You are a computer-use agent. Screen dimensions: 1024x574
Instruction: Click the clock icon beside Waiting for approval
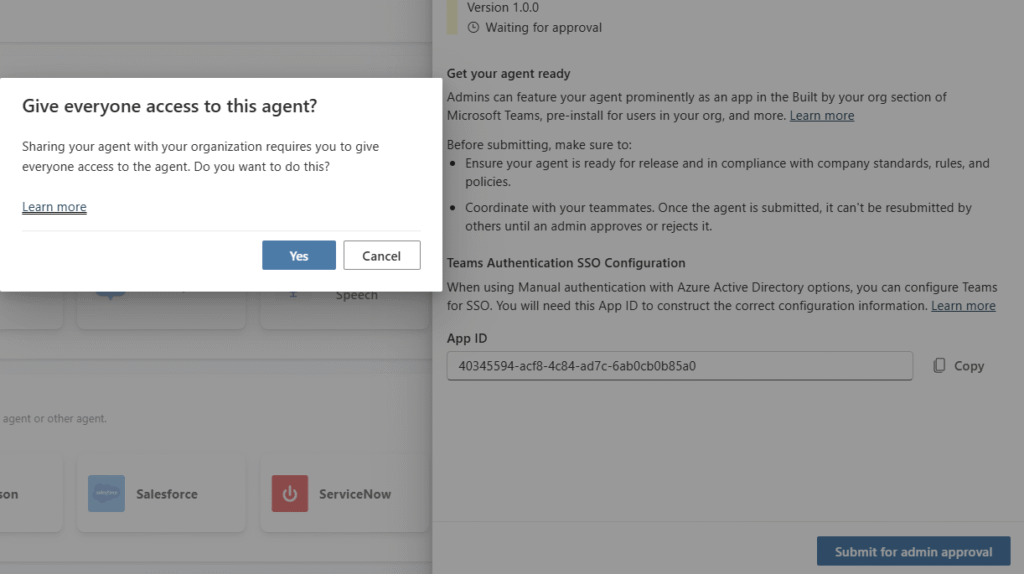tap(473, 27)
